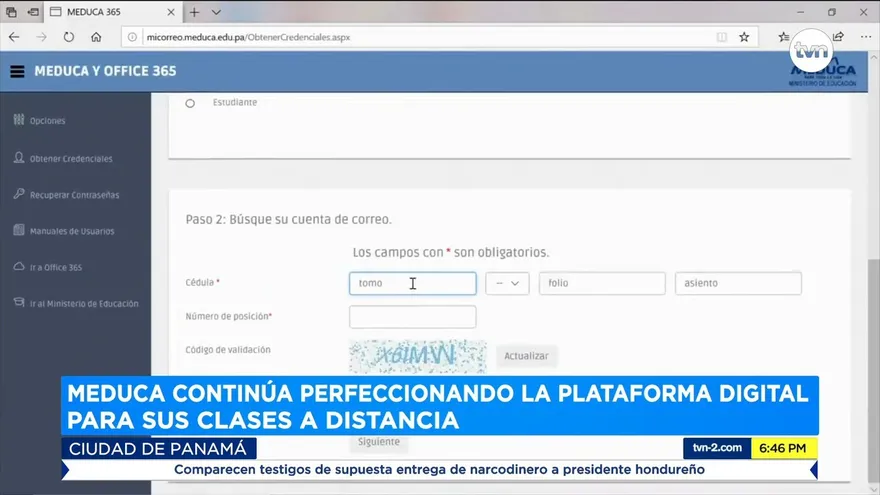Click the captcha validation code image

point(418,356)
